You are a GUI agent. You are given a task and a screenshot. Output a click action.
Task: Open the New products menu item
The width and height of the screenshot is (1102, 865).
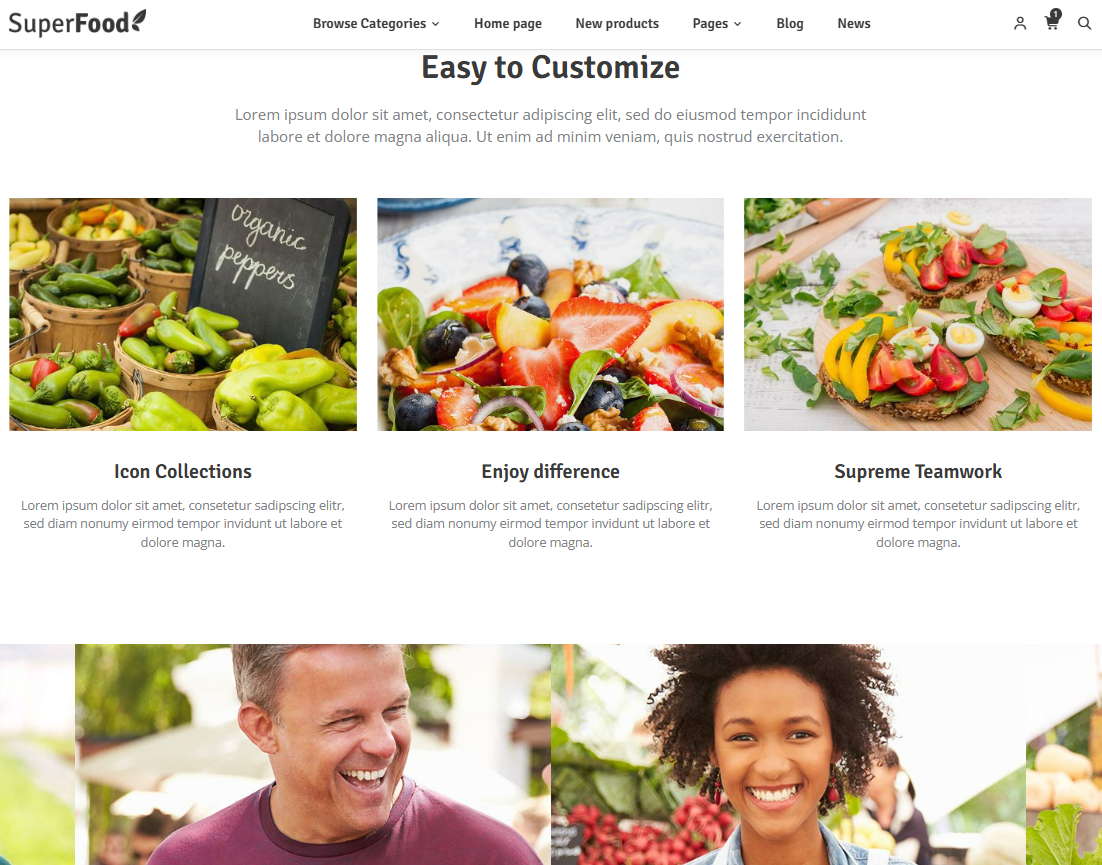coord(617,24)
